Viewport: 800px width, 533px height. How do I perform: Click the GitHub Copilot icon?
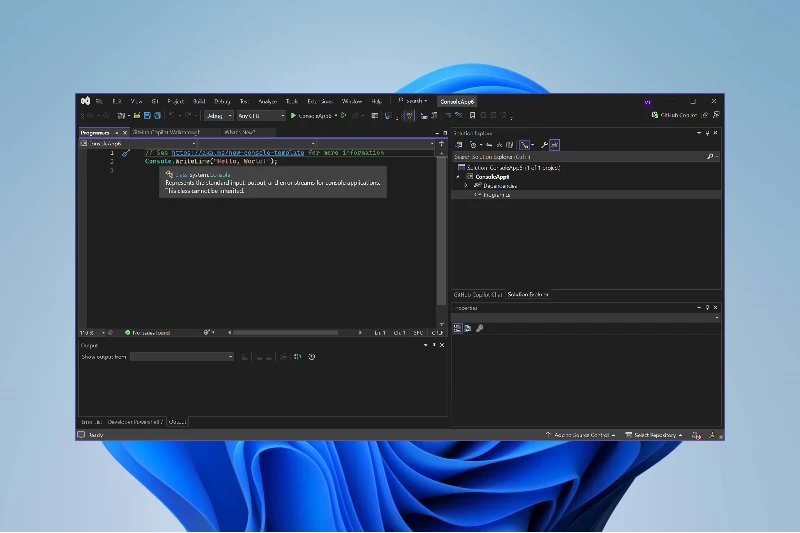(655, 115)
